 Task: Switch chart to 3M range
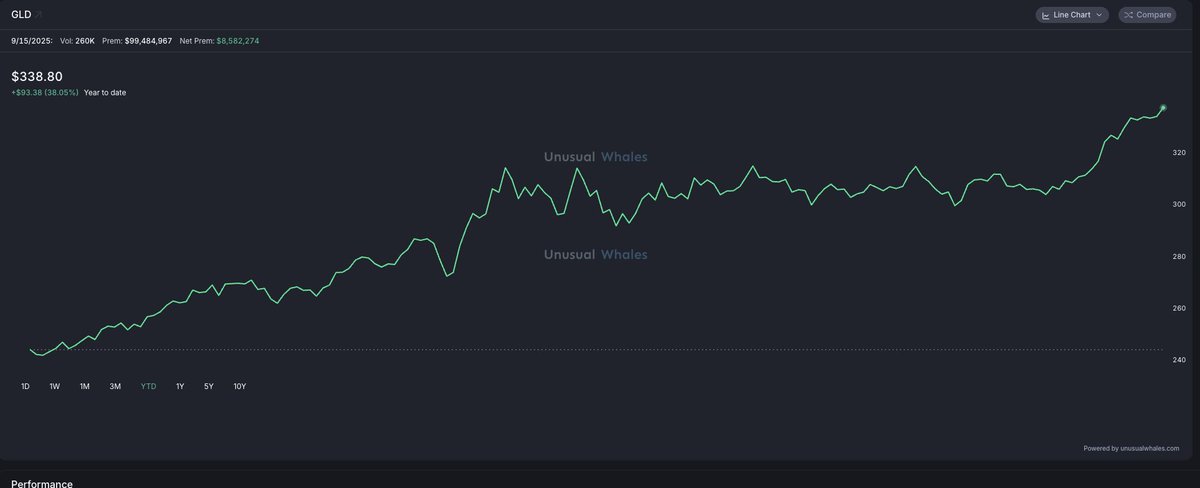tap(115, 386)
